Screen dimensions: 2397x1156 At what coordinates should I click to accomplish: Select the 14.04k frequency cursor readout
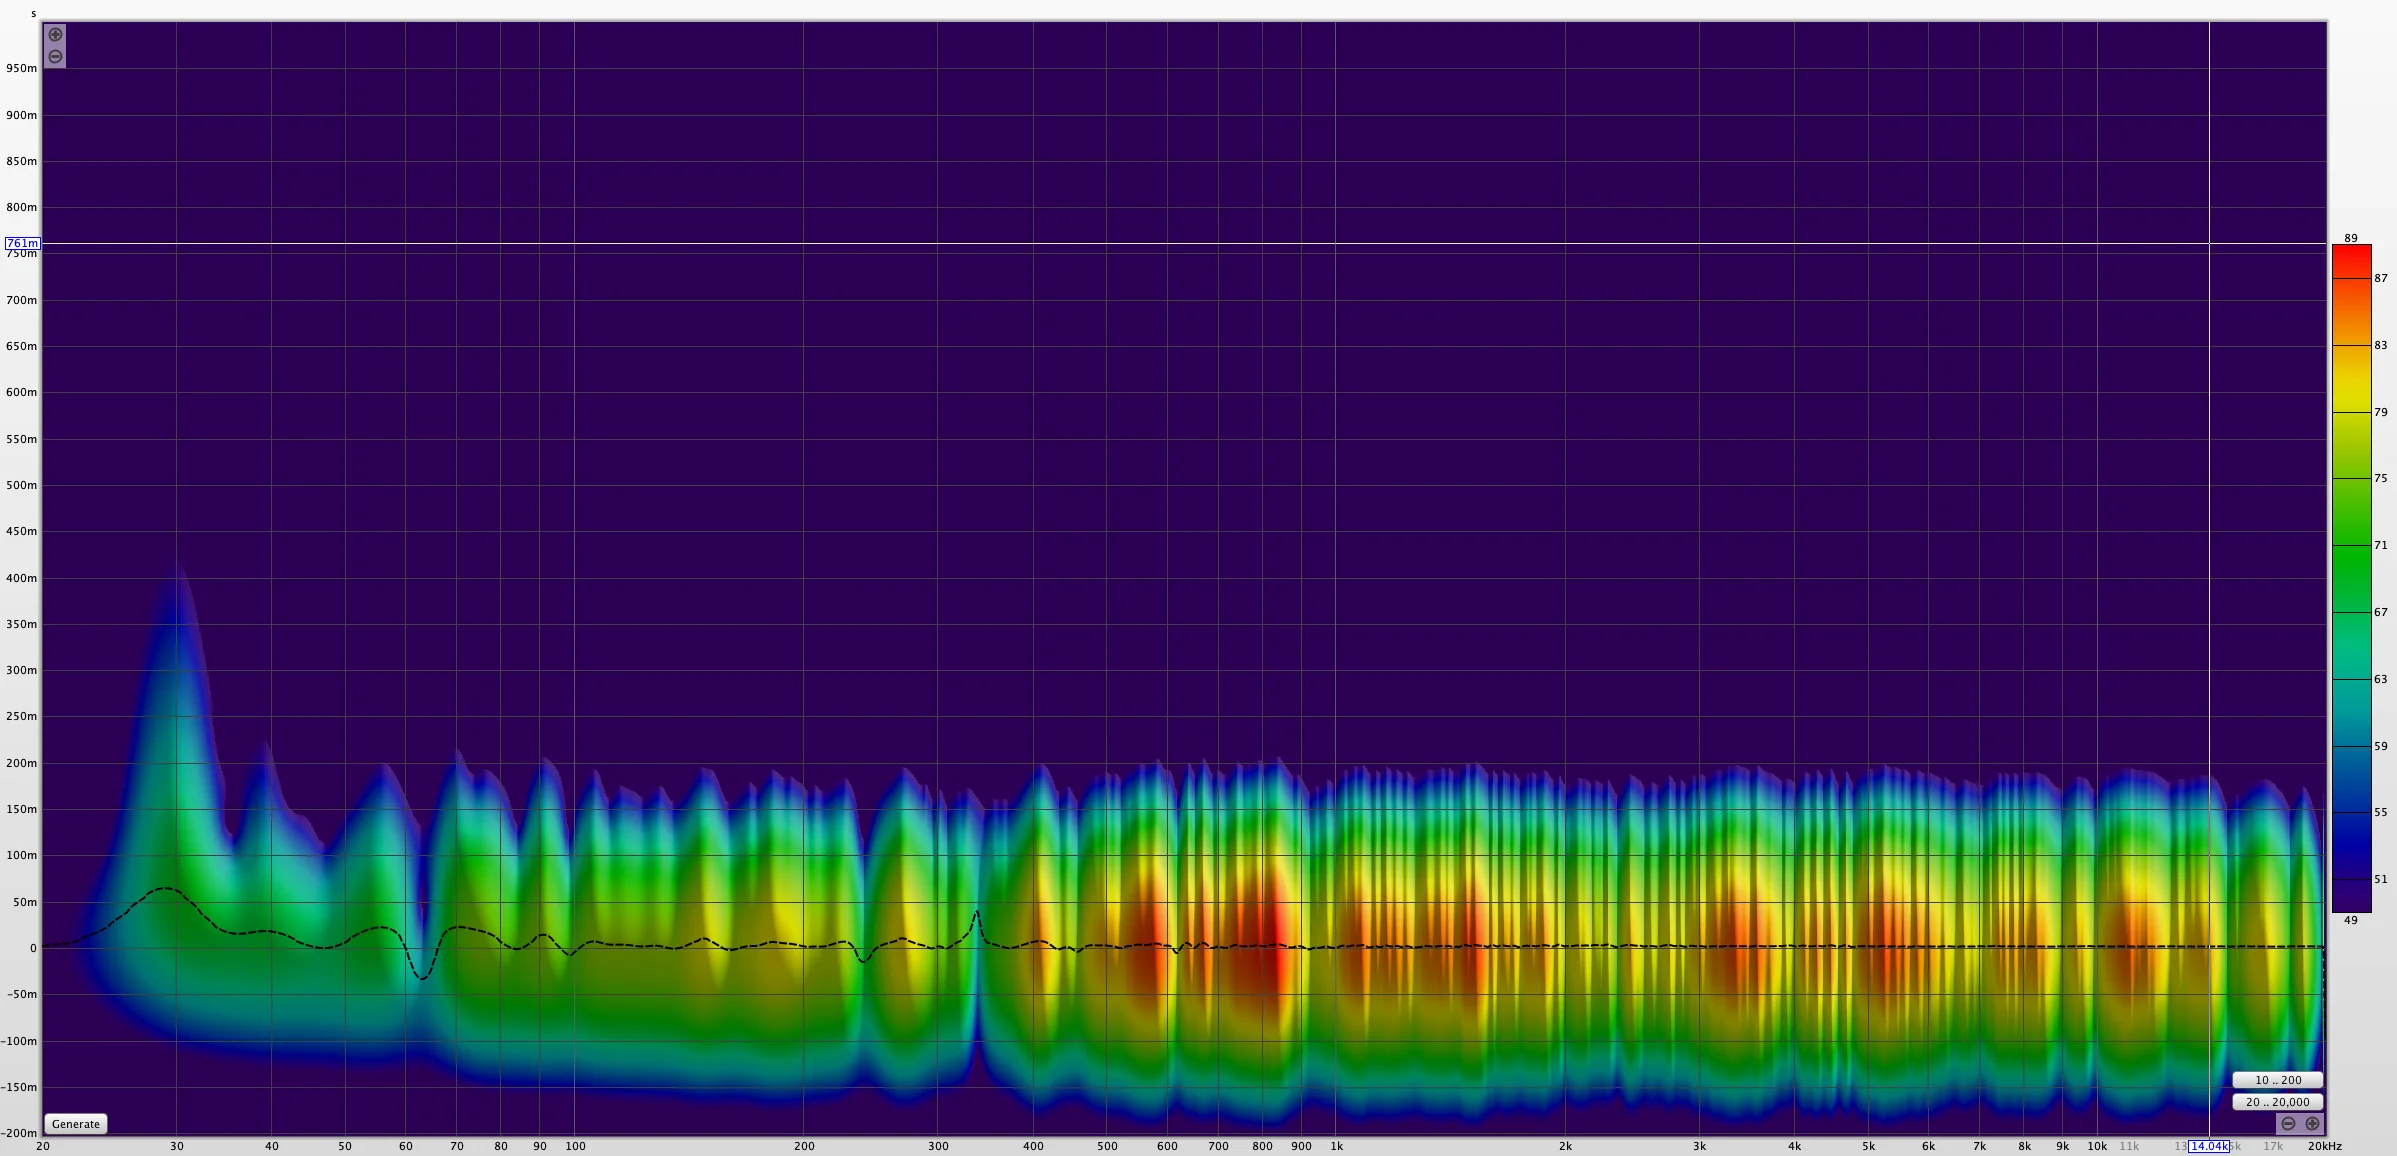pos(2209,1146)
